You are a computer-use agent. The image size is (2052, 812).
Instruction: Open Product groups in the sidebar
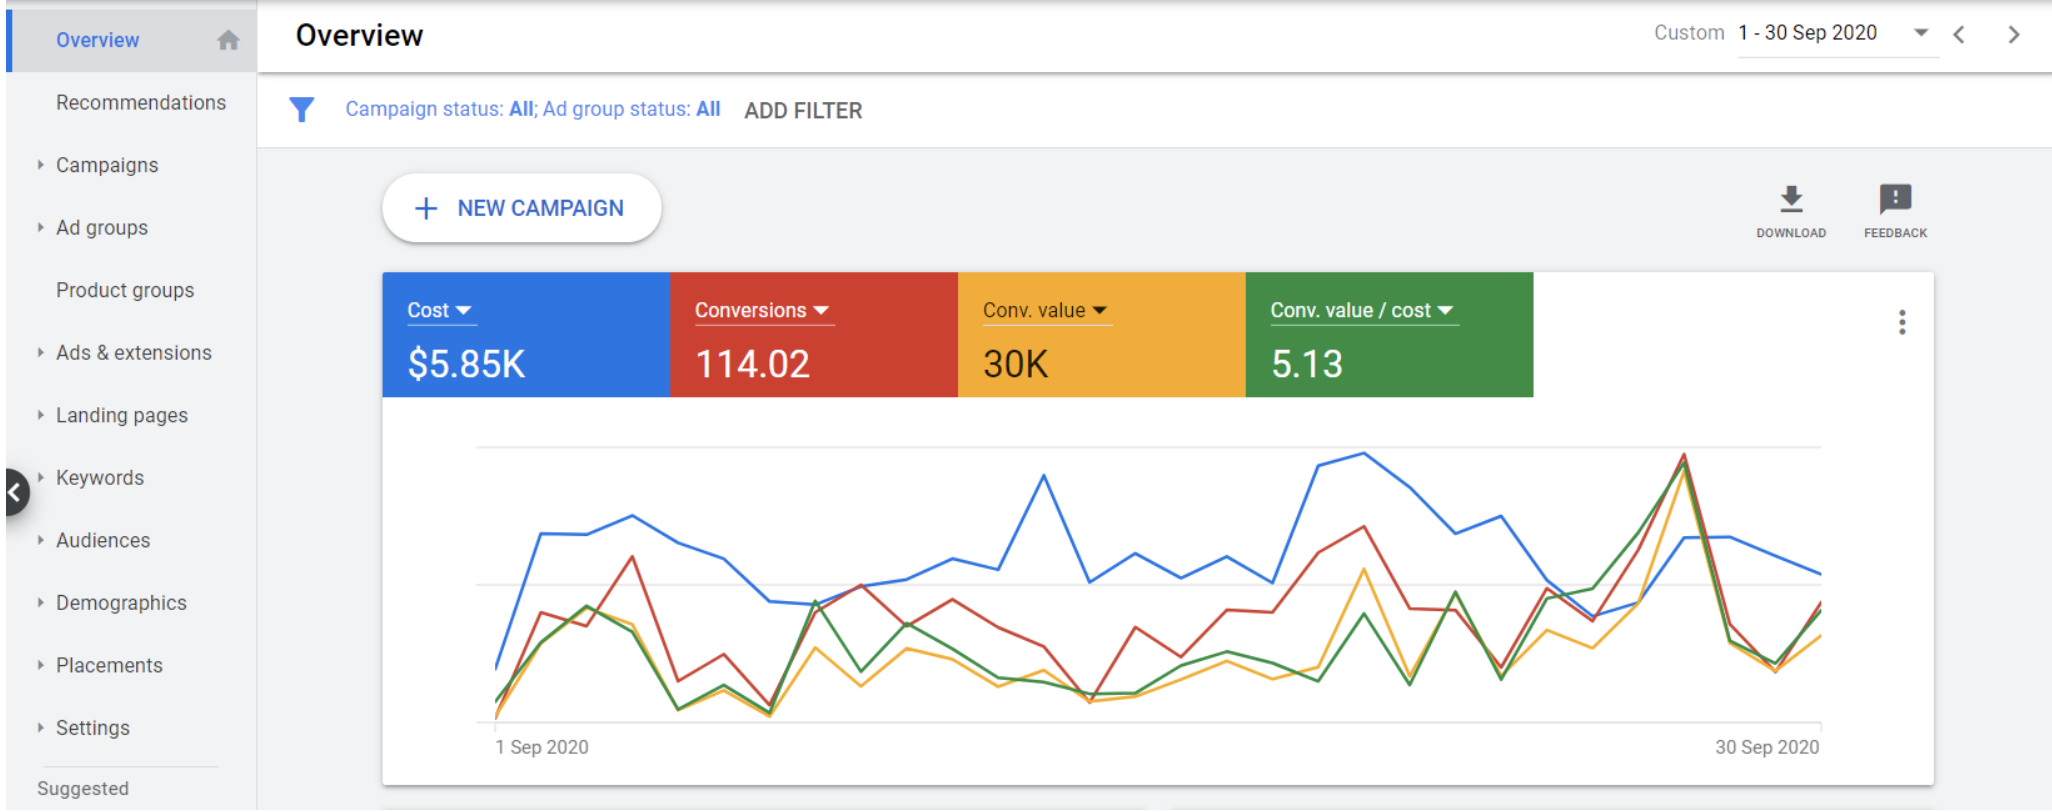[x=125, y=290]
